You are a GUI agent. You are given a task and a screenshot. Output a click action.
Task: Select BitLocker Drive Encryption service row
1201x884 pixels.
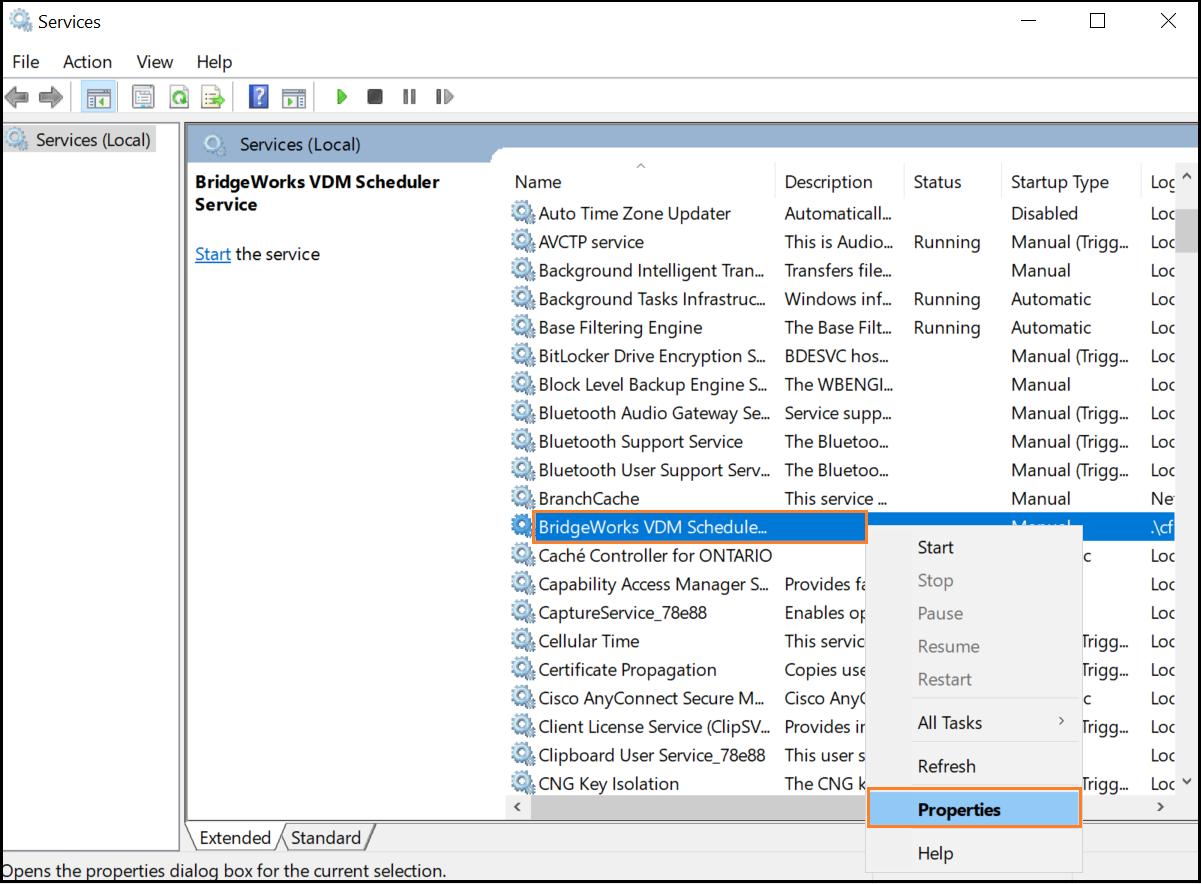tap(840, 355)
